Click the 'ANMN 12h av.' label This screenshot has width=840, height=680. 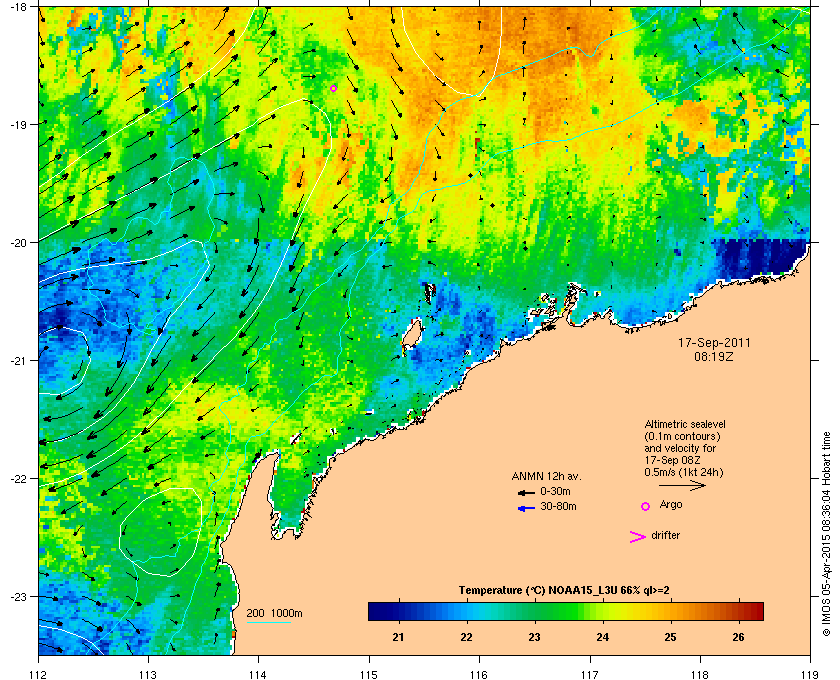(546, 476)
